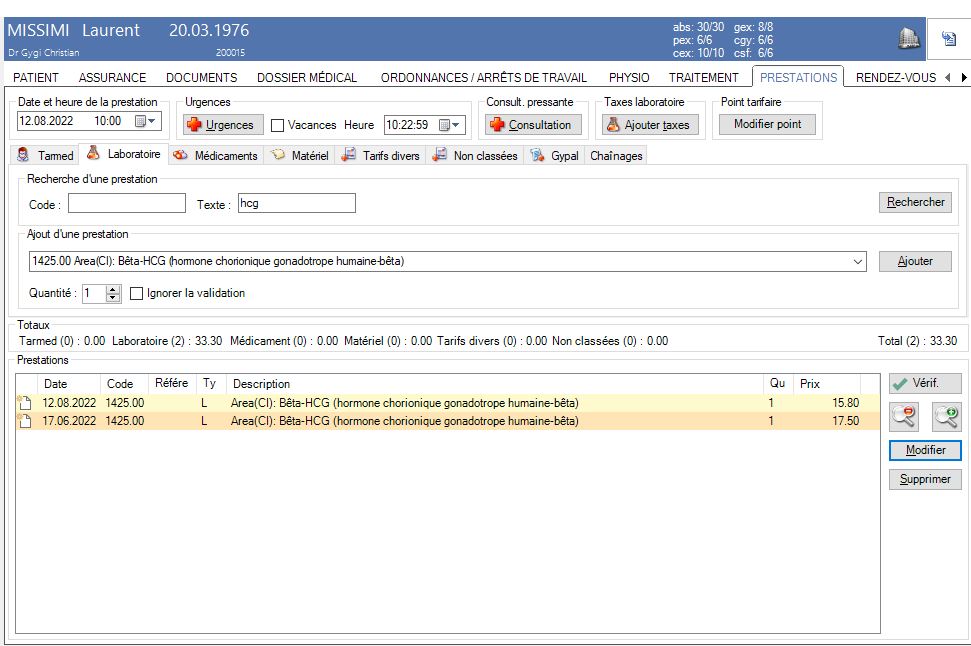This screenshot has width=971, height=646.
Task: Enable the Vacances checkbox
Action: 278,125
